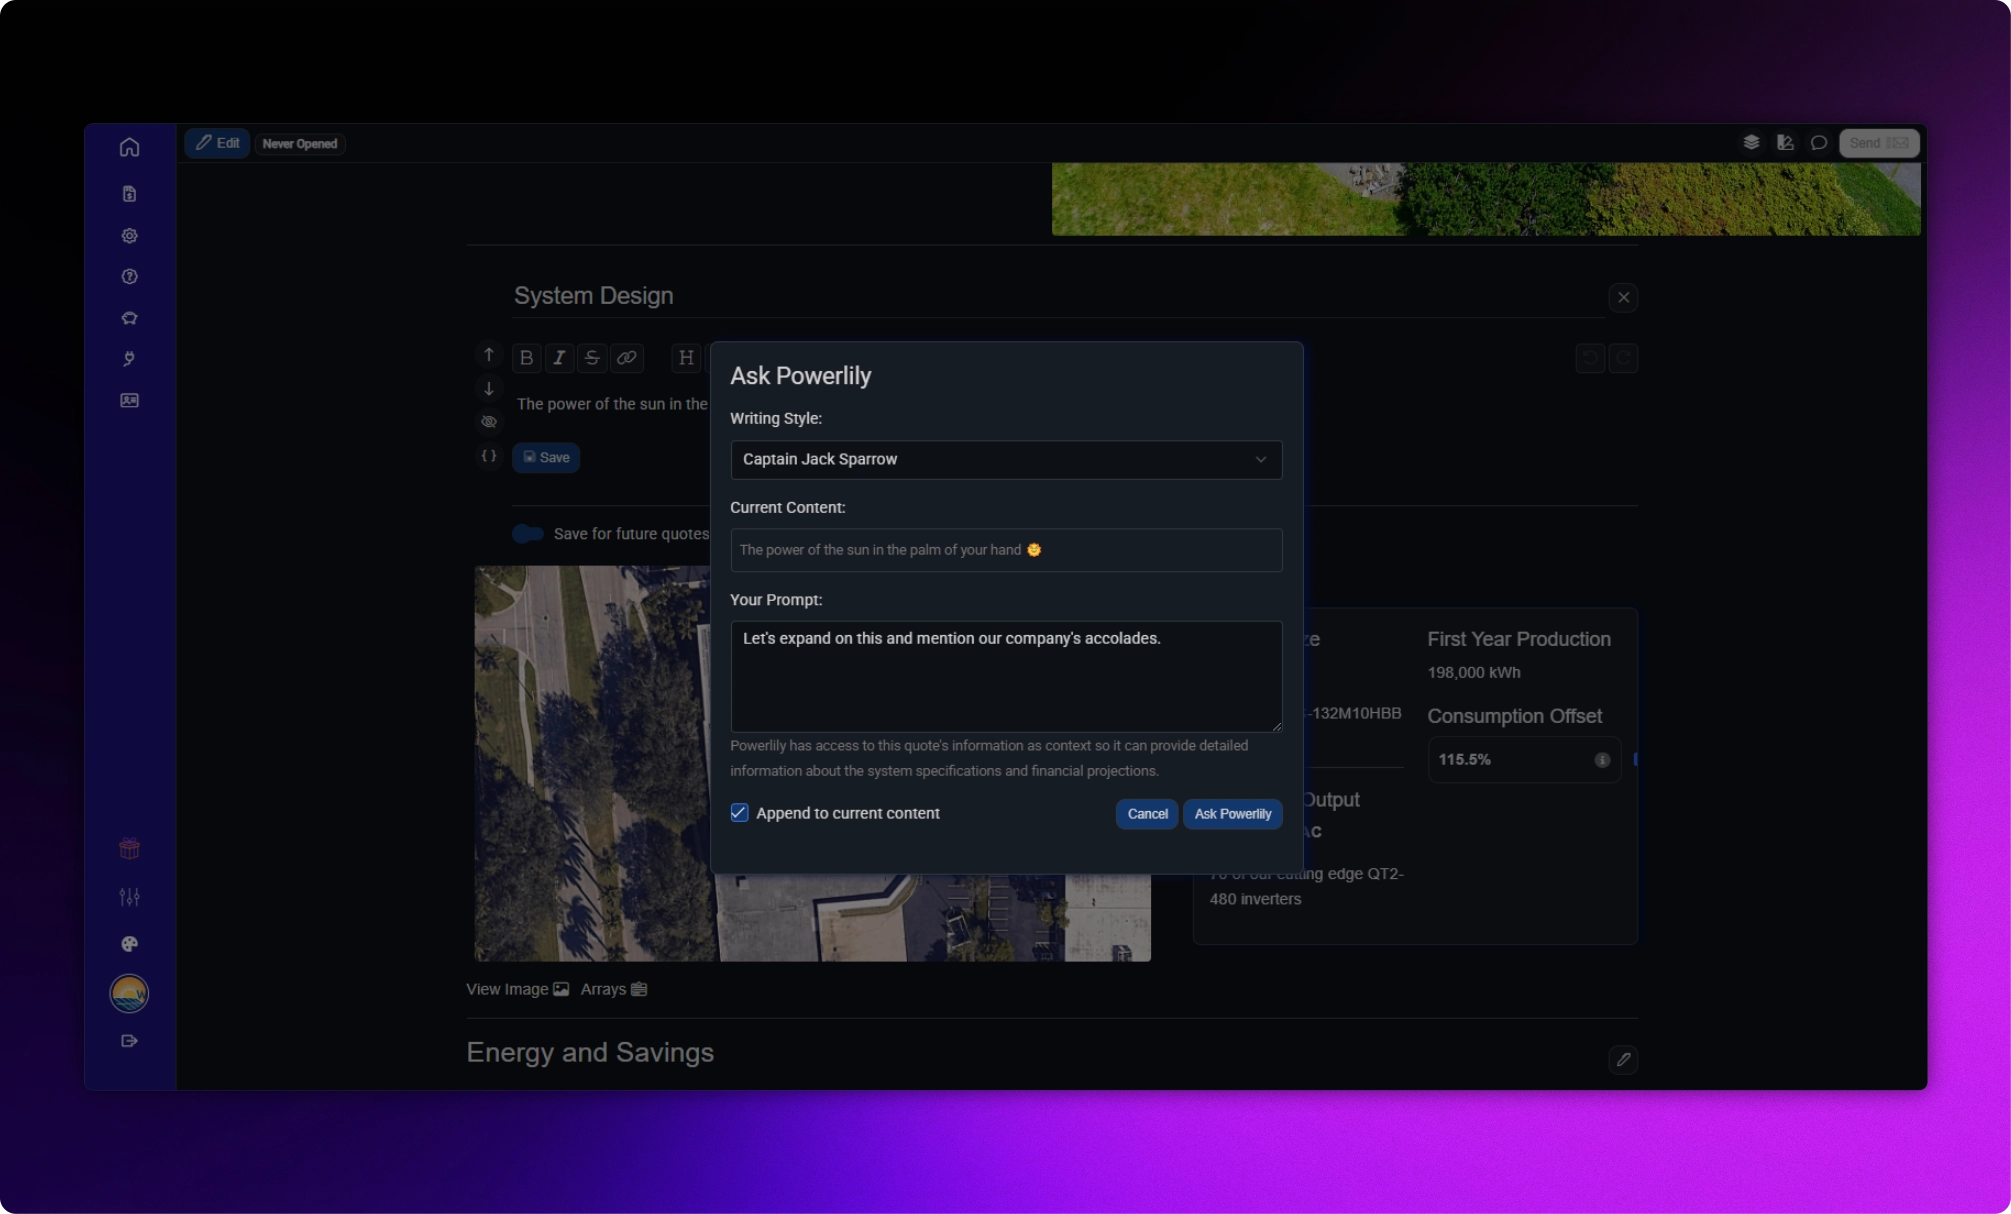
Task: Open the power plug sidebar icon
Action: tap(129, 359)
